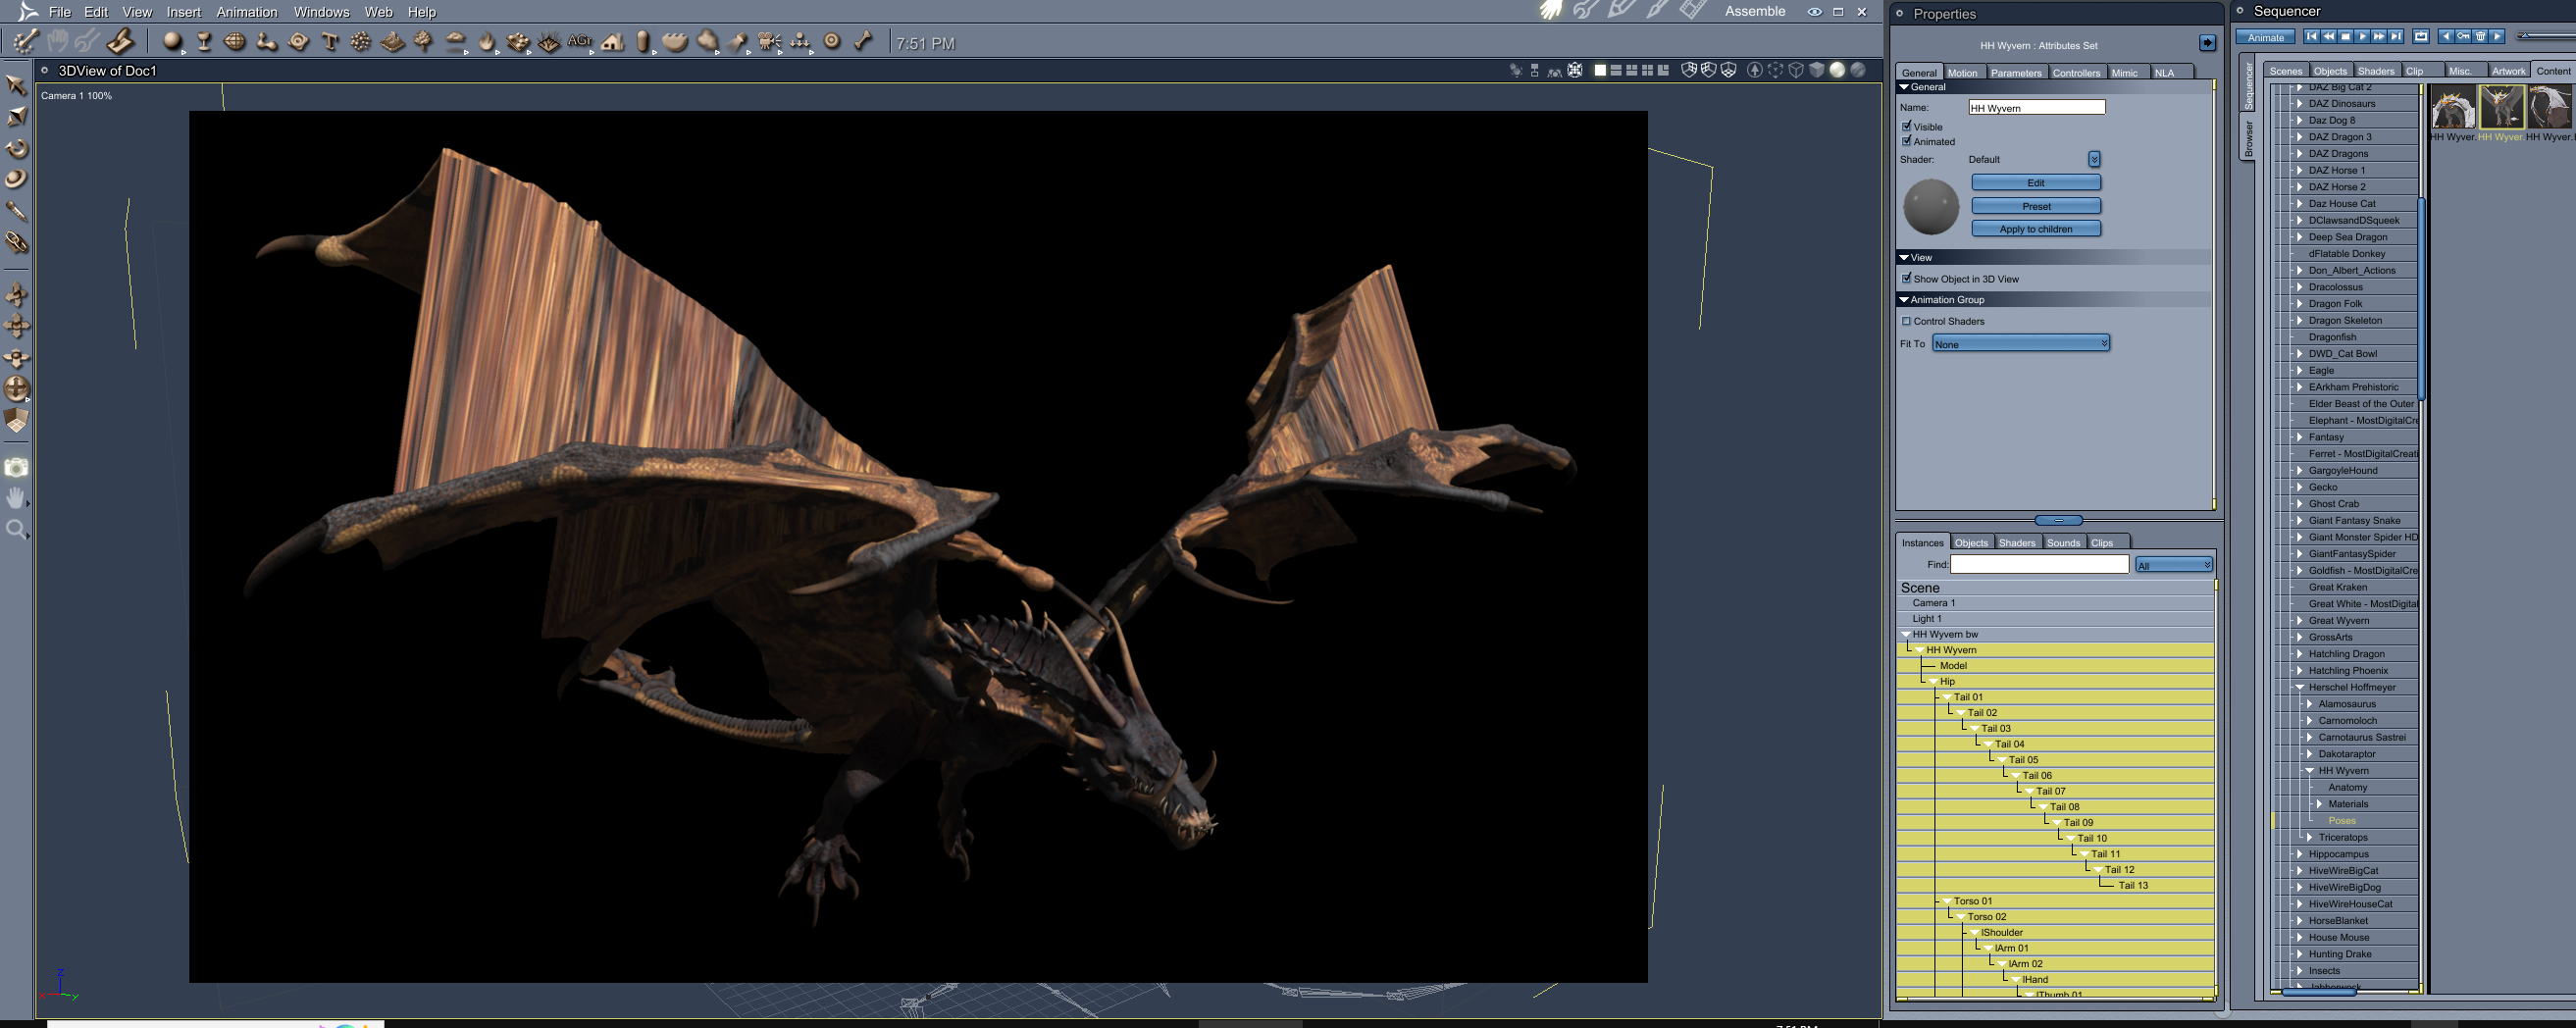Click the Find search field
Screen dimensions: 2576x1028
(x=2039, y=564)
